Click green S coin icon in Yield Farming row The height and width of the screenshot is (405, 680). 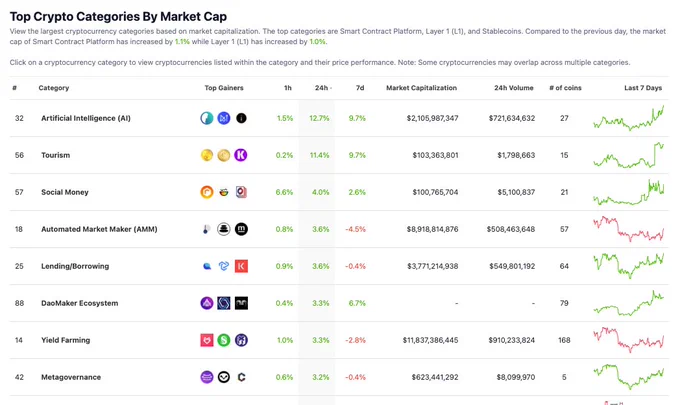click(224, 340)
